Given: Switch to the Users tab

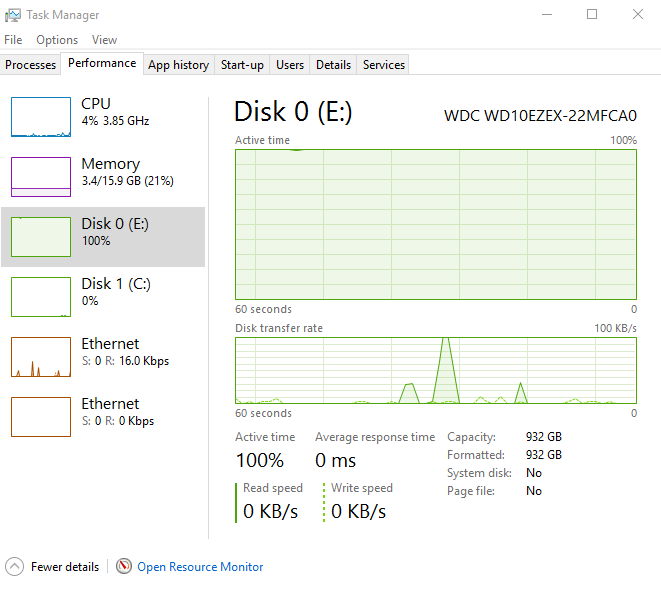Looking at the screenshot, I should tap(290, 65).
